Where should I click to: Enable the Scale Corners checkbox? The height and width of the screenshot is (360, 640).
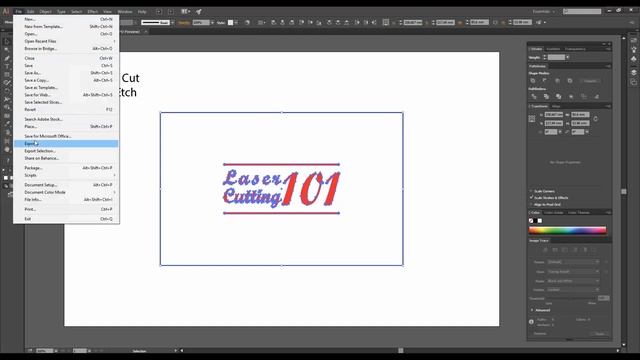[x=531, y=191]
